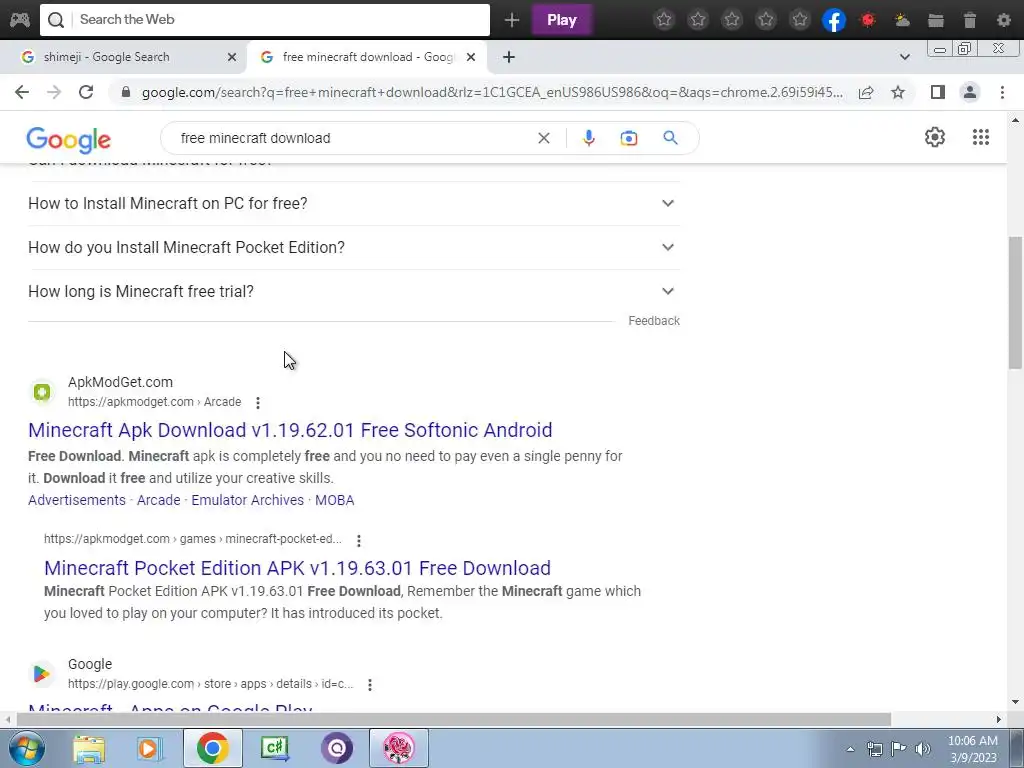The width and height of the screenshot is (1024, 768).
Task: Close the shimeji Google Search tab
Action: [232, 57]
